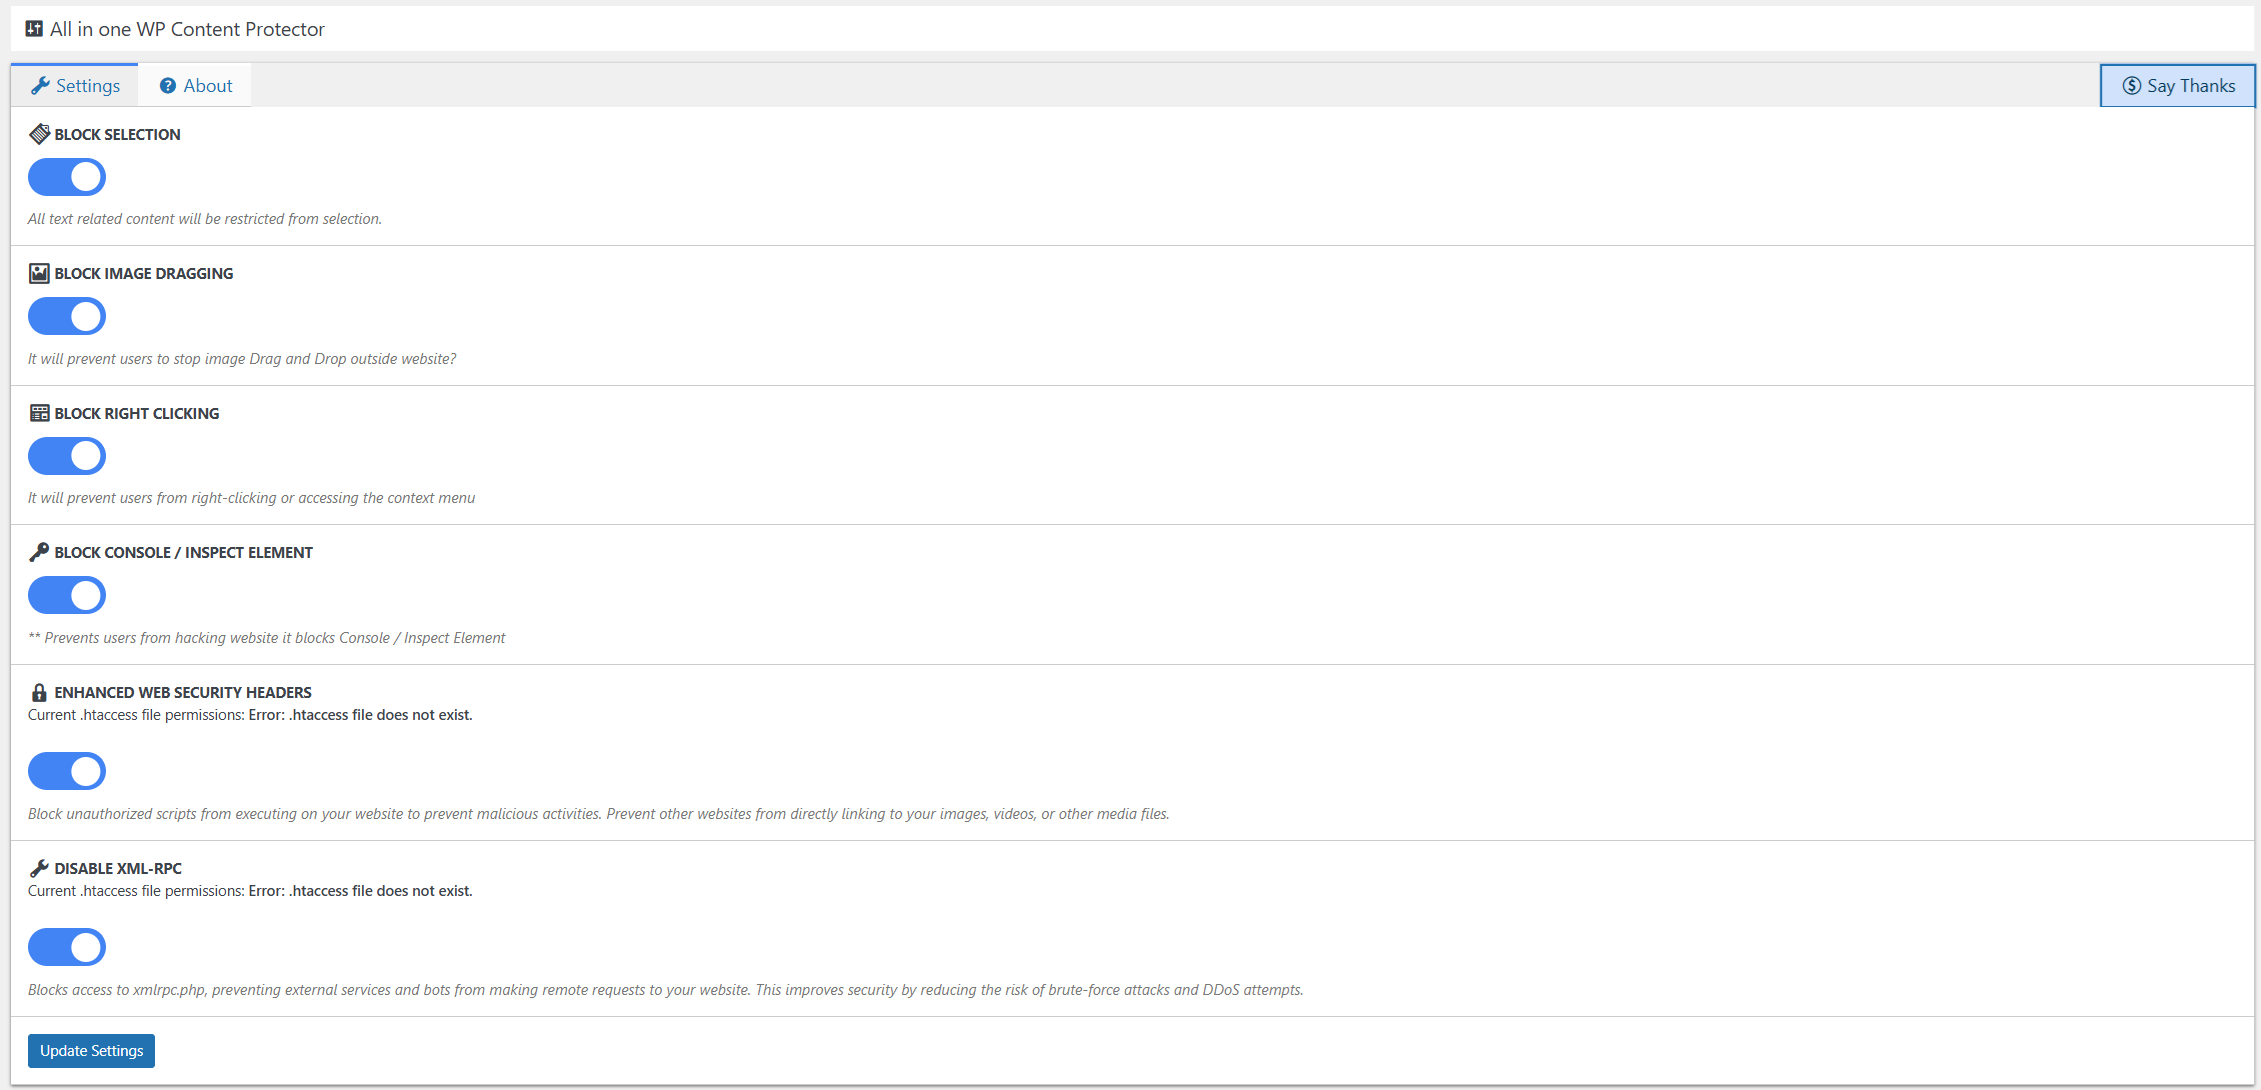Click the plugin logo icon beside title
Screen dimensions: 2261x1090
pos(34,29)
